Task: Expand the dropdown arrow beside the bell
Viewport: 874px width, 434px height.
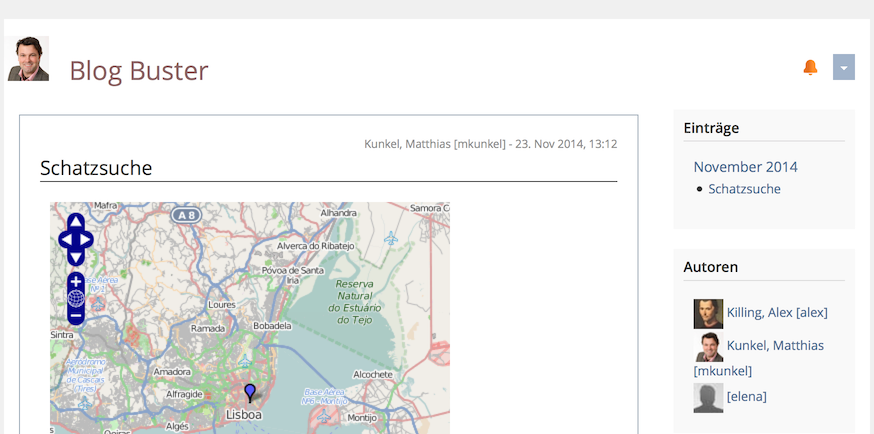Action: 843,68
